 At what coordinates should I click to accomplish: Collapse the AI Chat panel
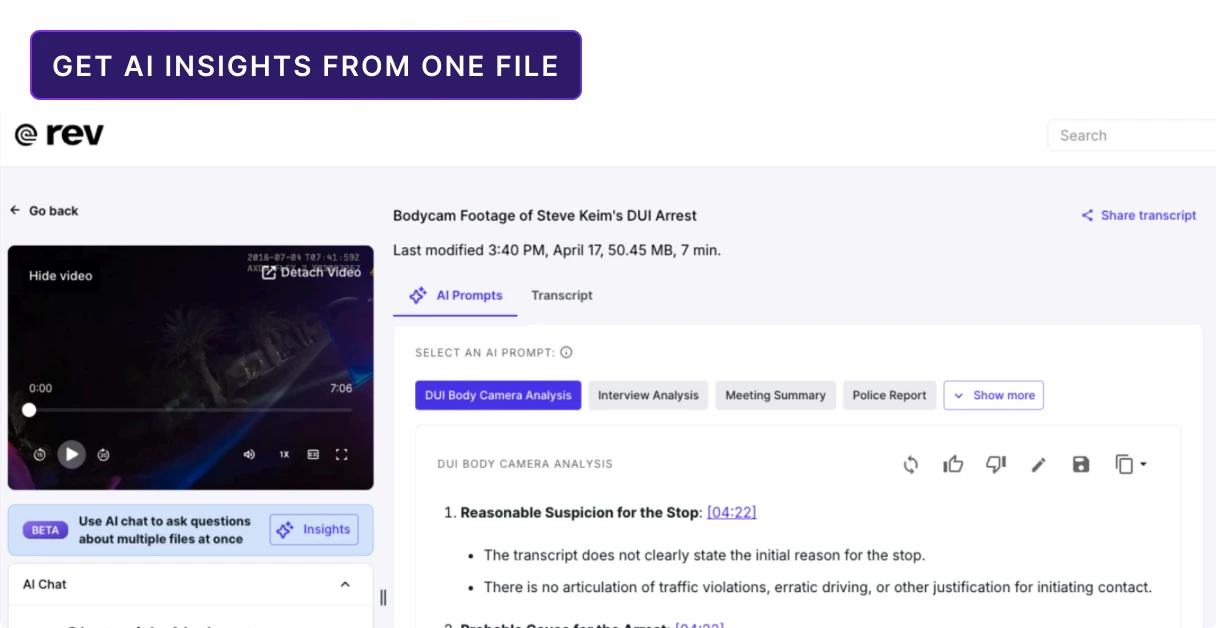click(x=345, y=584)
